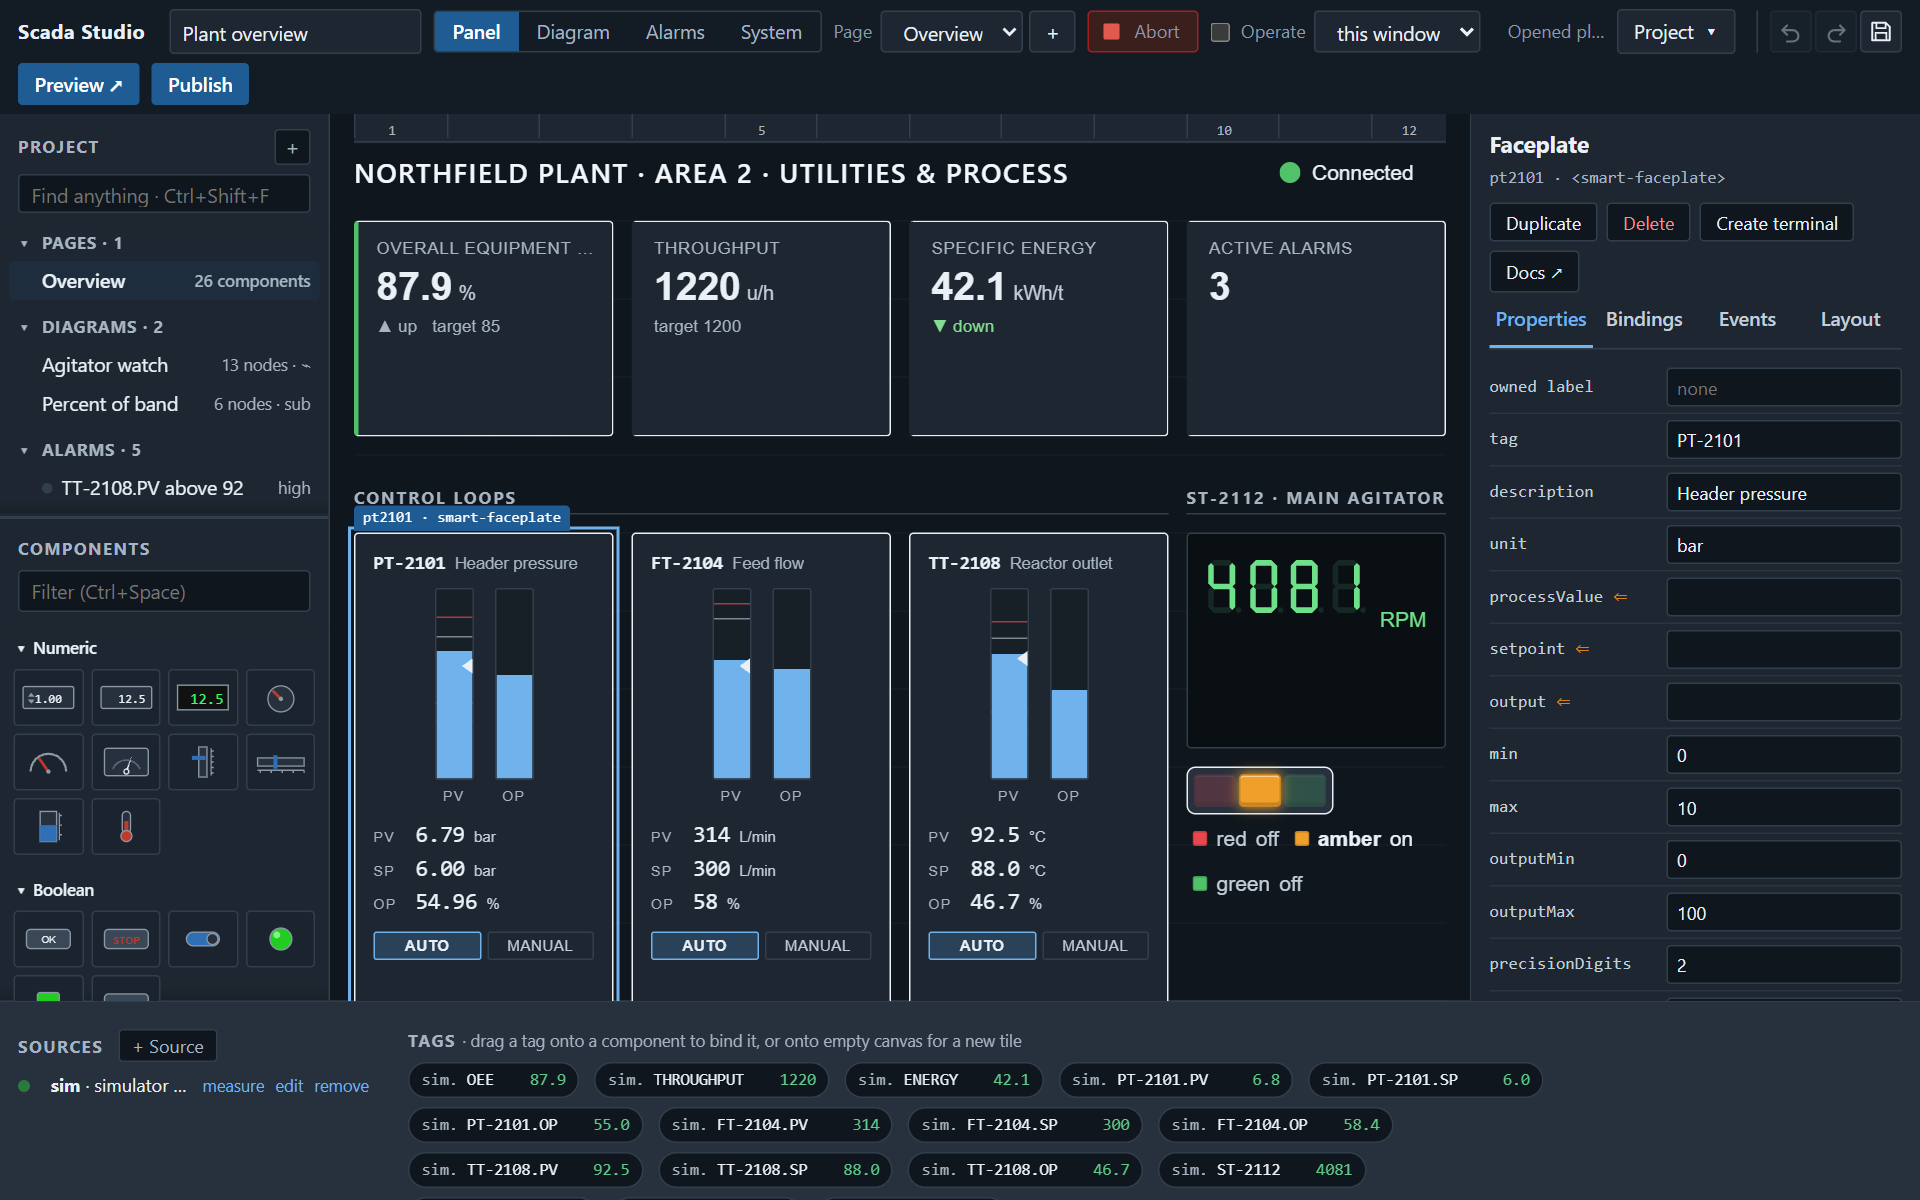Set FT-2104 loop to MANUAL mode

coord(817,945)
